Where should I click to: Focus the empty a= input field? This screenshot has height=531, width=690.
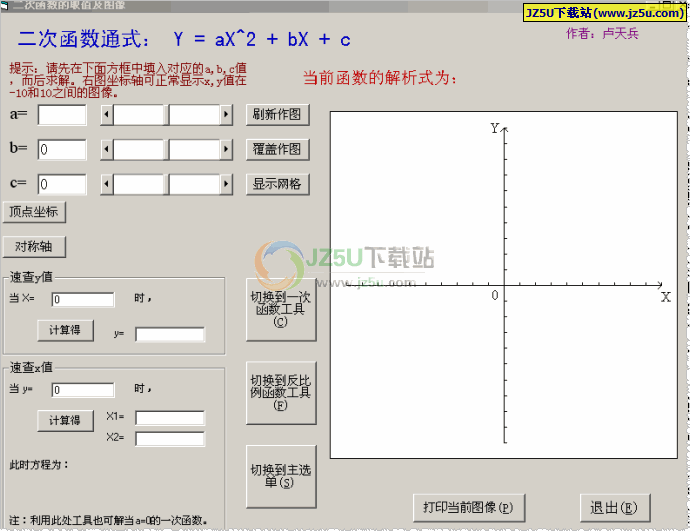[x=62, y=115]
